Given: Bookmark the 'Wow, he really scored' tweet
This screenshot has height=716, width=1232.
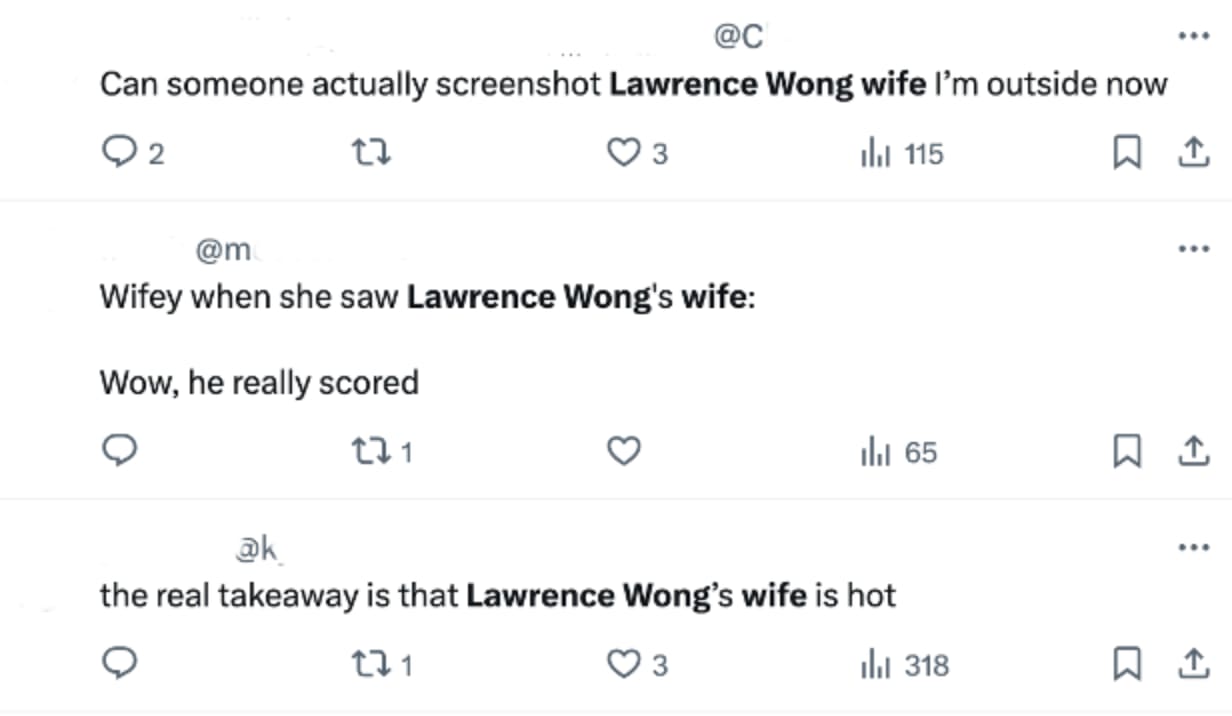Looking at the screenshot, I should (1128, 452).
